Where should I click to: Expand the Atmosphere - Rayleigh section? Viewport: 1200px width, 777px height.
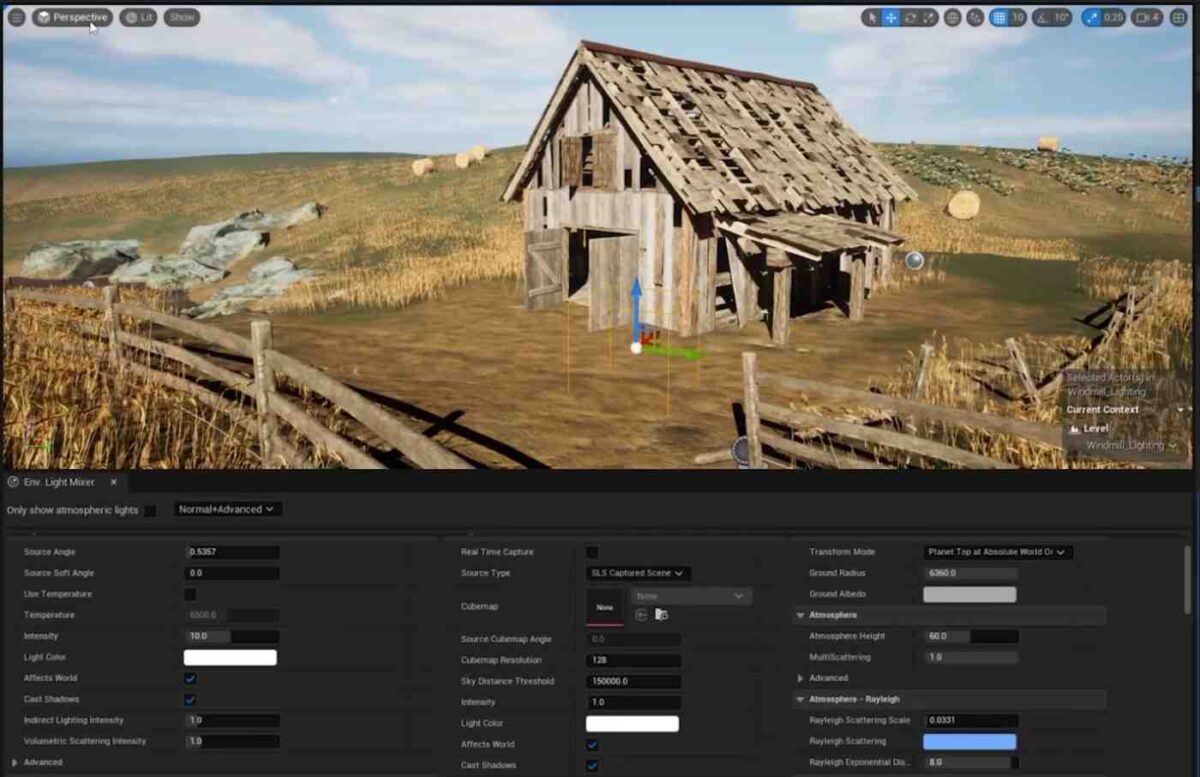(x=798, y=699)
